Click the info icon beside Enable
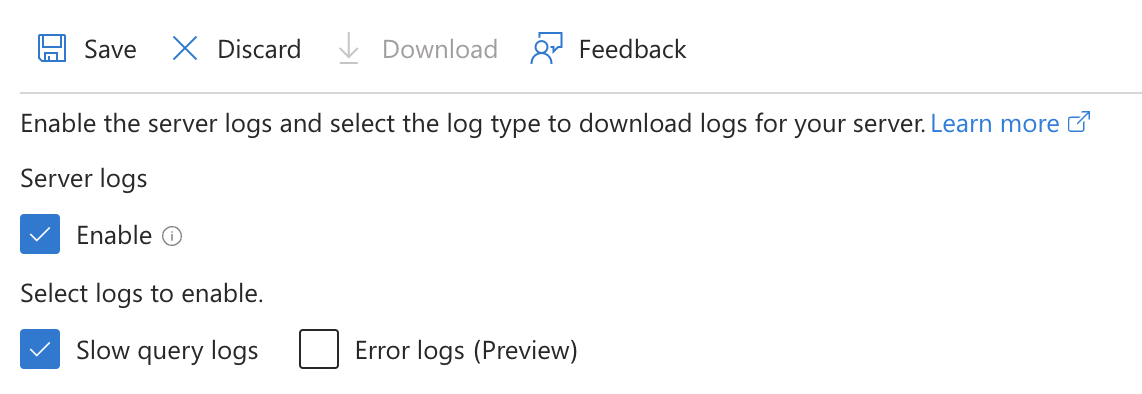This screenshot has width=1142, height=394. click(172, 236)
